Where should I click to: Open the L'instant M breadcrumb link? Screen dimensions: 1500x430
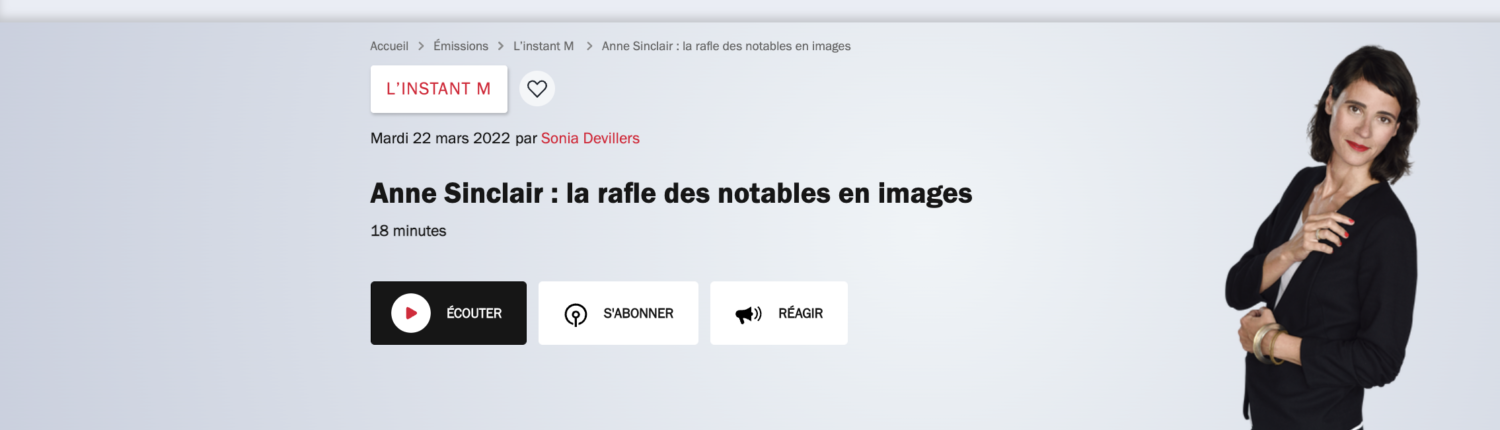coord(544,46)
